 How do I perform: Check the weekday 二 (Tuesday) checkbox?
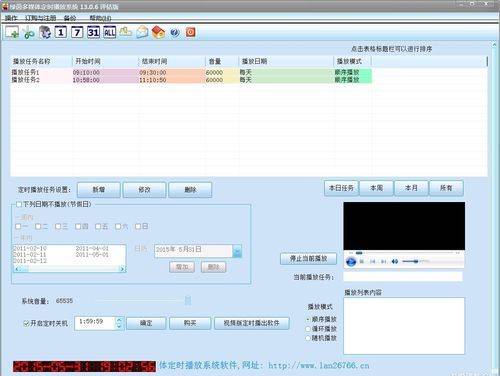point(38,227)
